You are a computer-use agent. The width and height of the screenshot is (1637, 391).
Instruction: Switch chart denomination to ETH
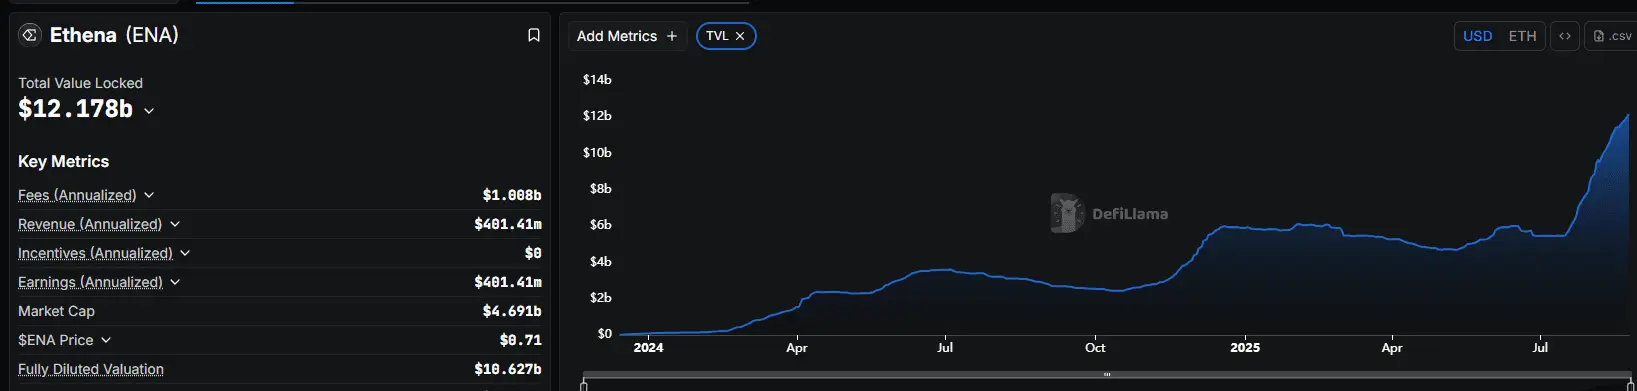[x=1522, y=36]
